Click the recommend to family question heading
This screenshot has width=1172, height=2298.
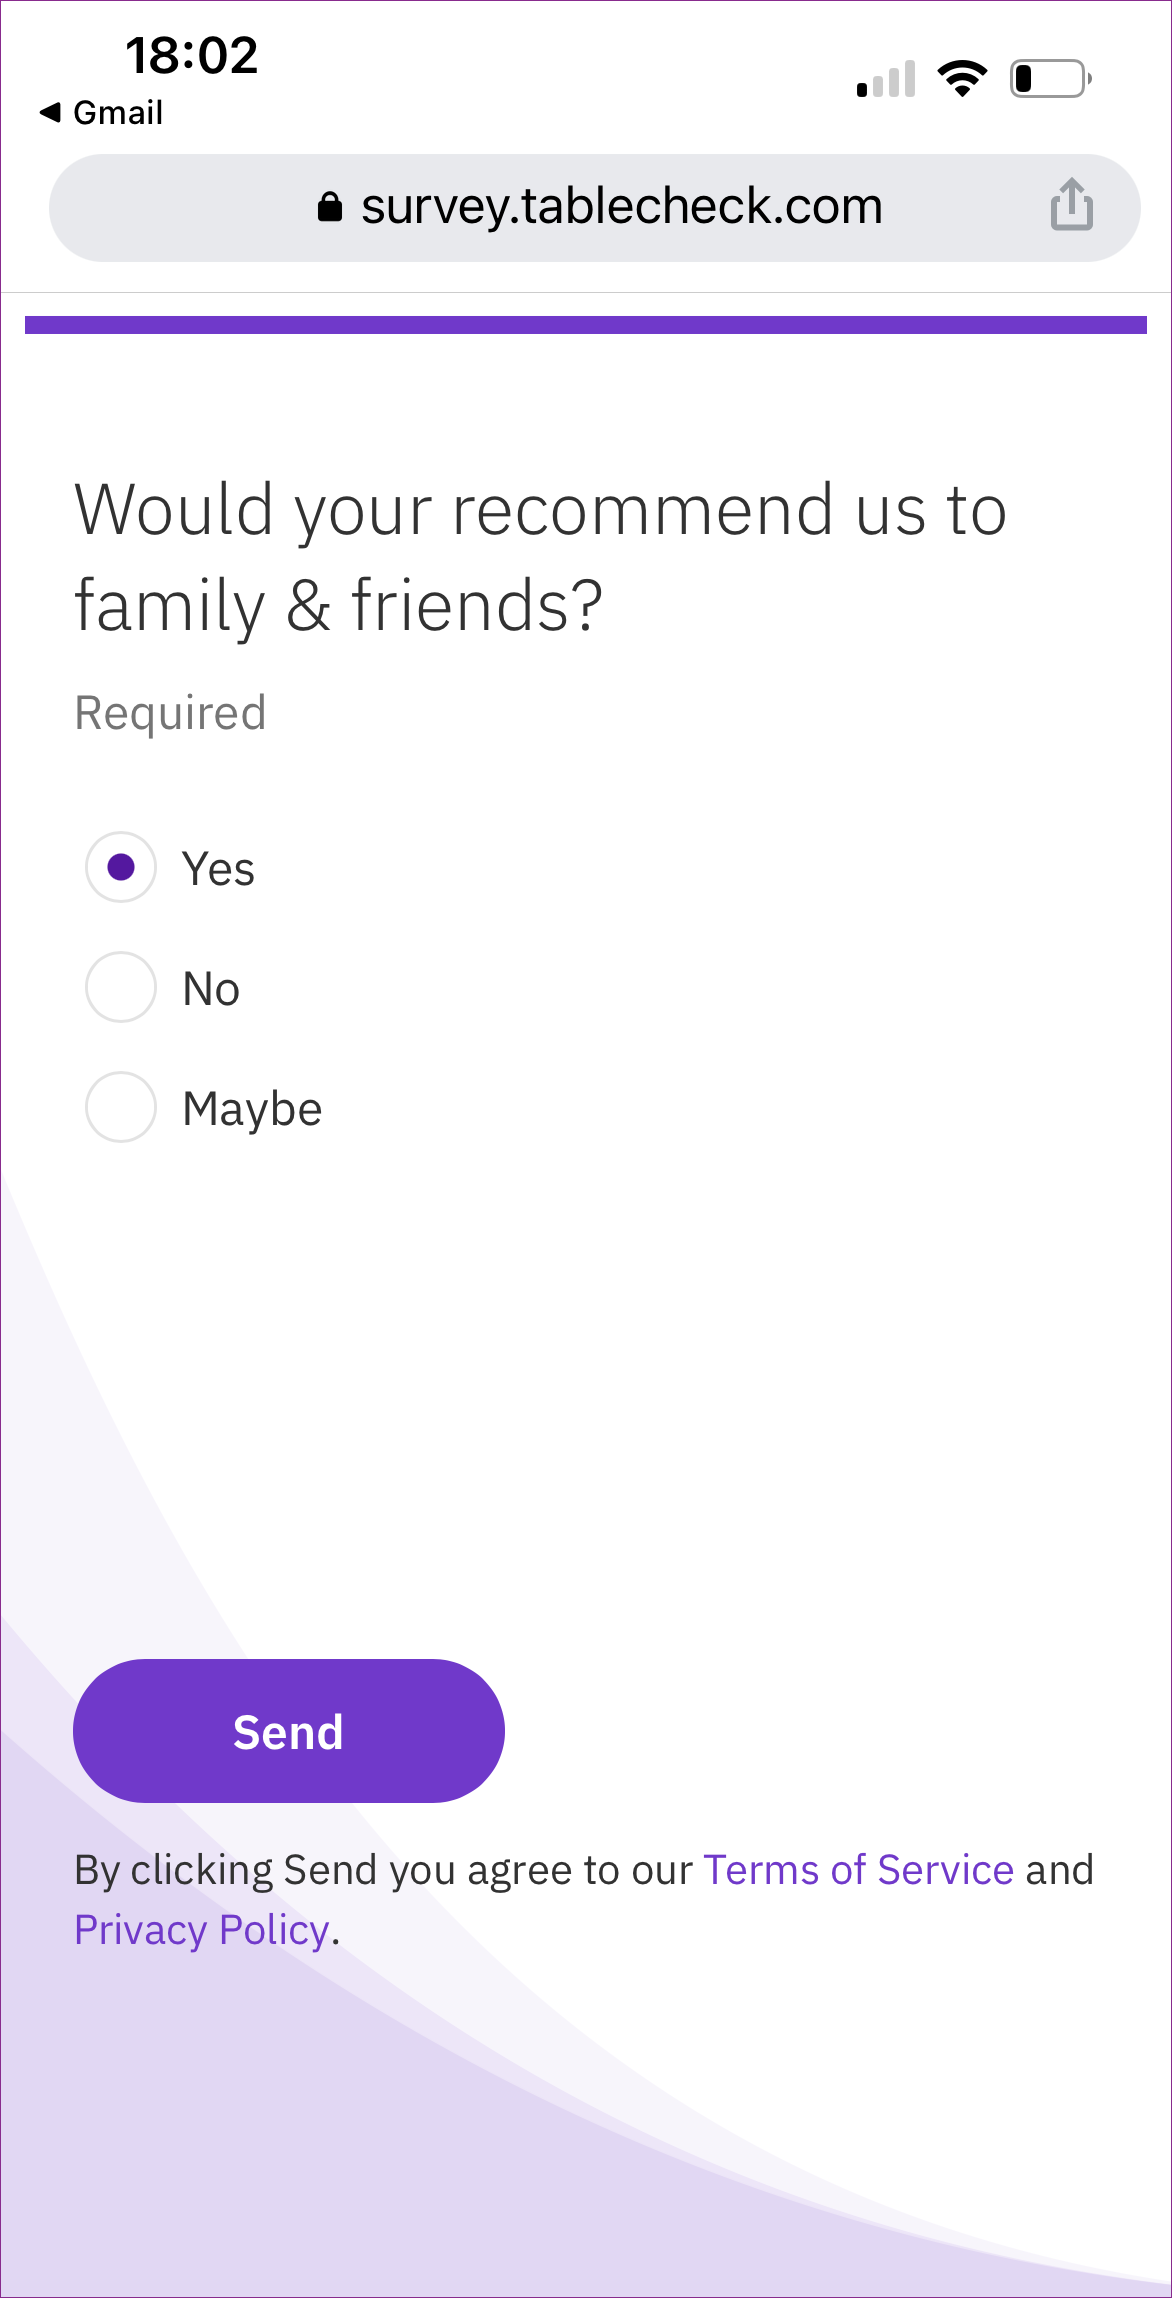click(541, 557)
